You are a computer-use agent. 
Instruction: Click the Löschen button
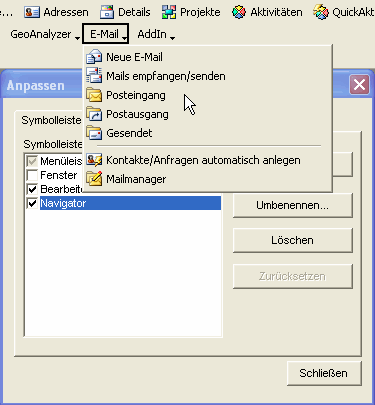pyautogui.click(x=292, y=240)
